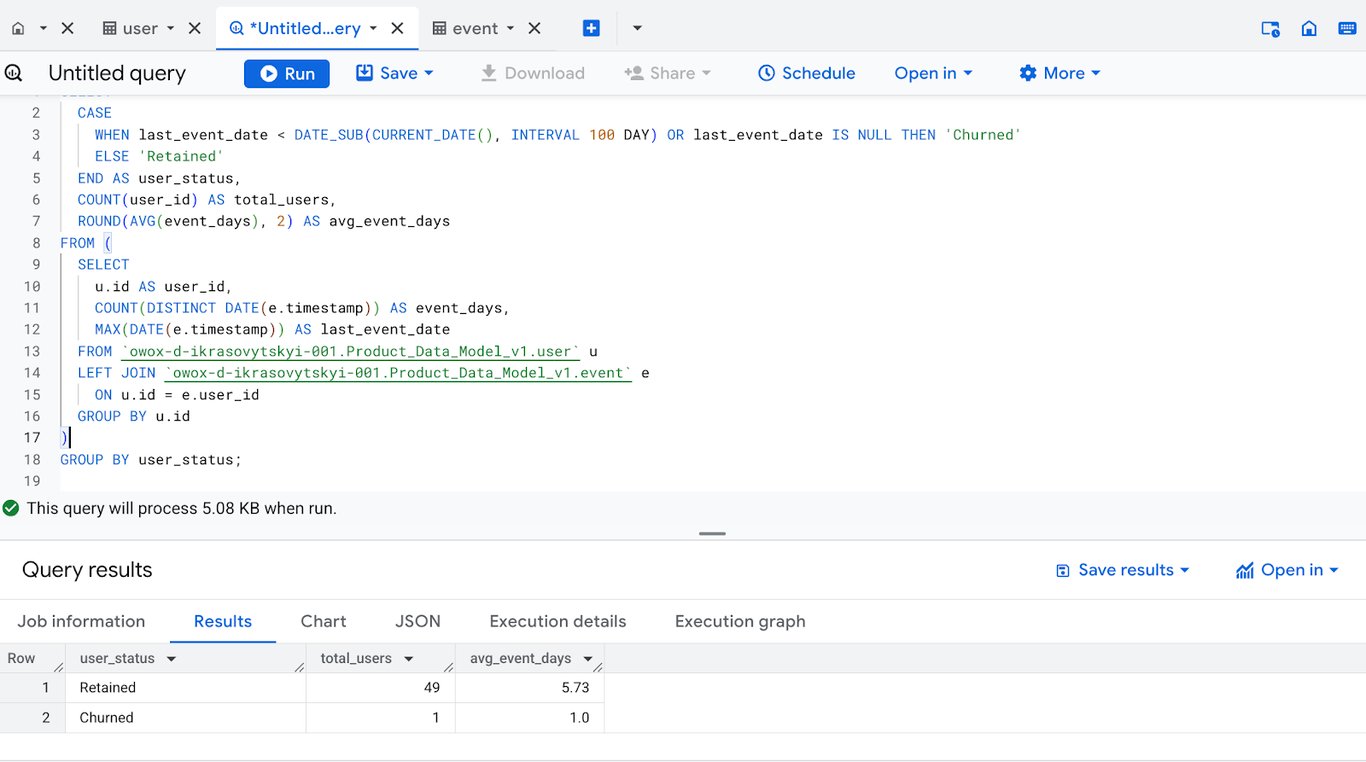The width and height of the screenshot is (1366, 762).
Task: Click the results pane divider handle
Action: [712, 534]
